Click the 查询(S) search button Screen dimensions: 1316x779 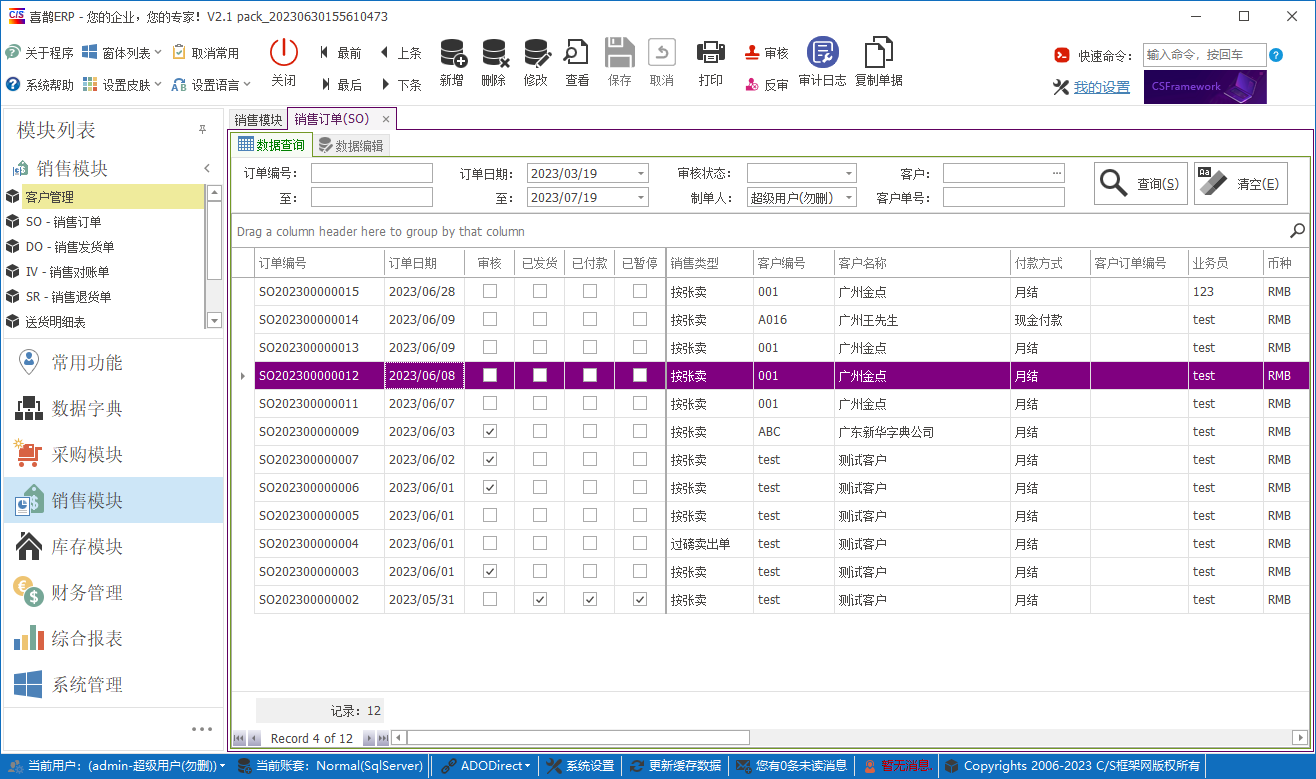[x=1139, y=183]
